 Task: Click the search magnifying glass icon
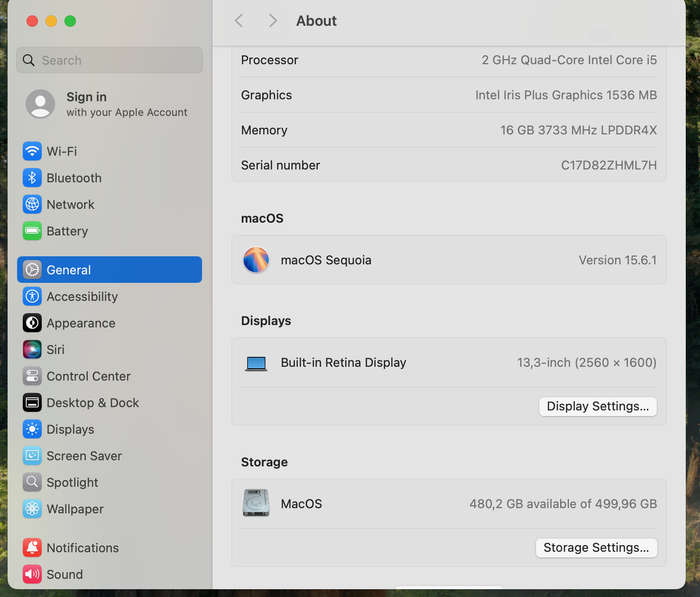tap(29, 60)
